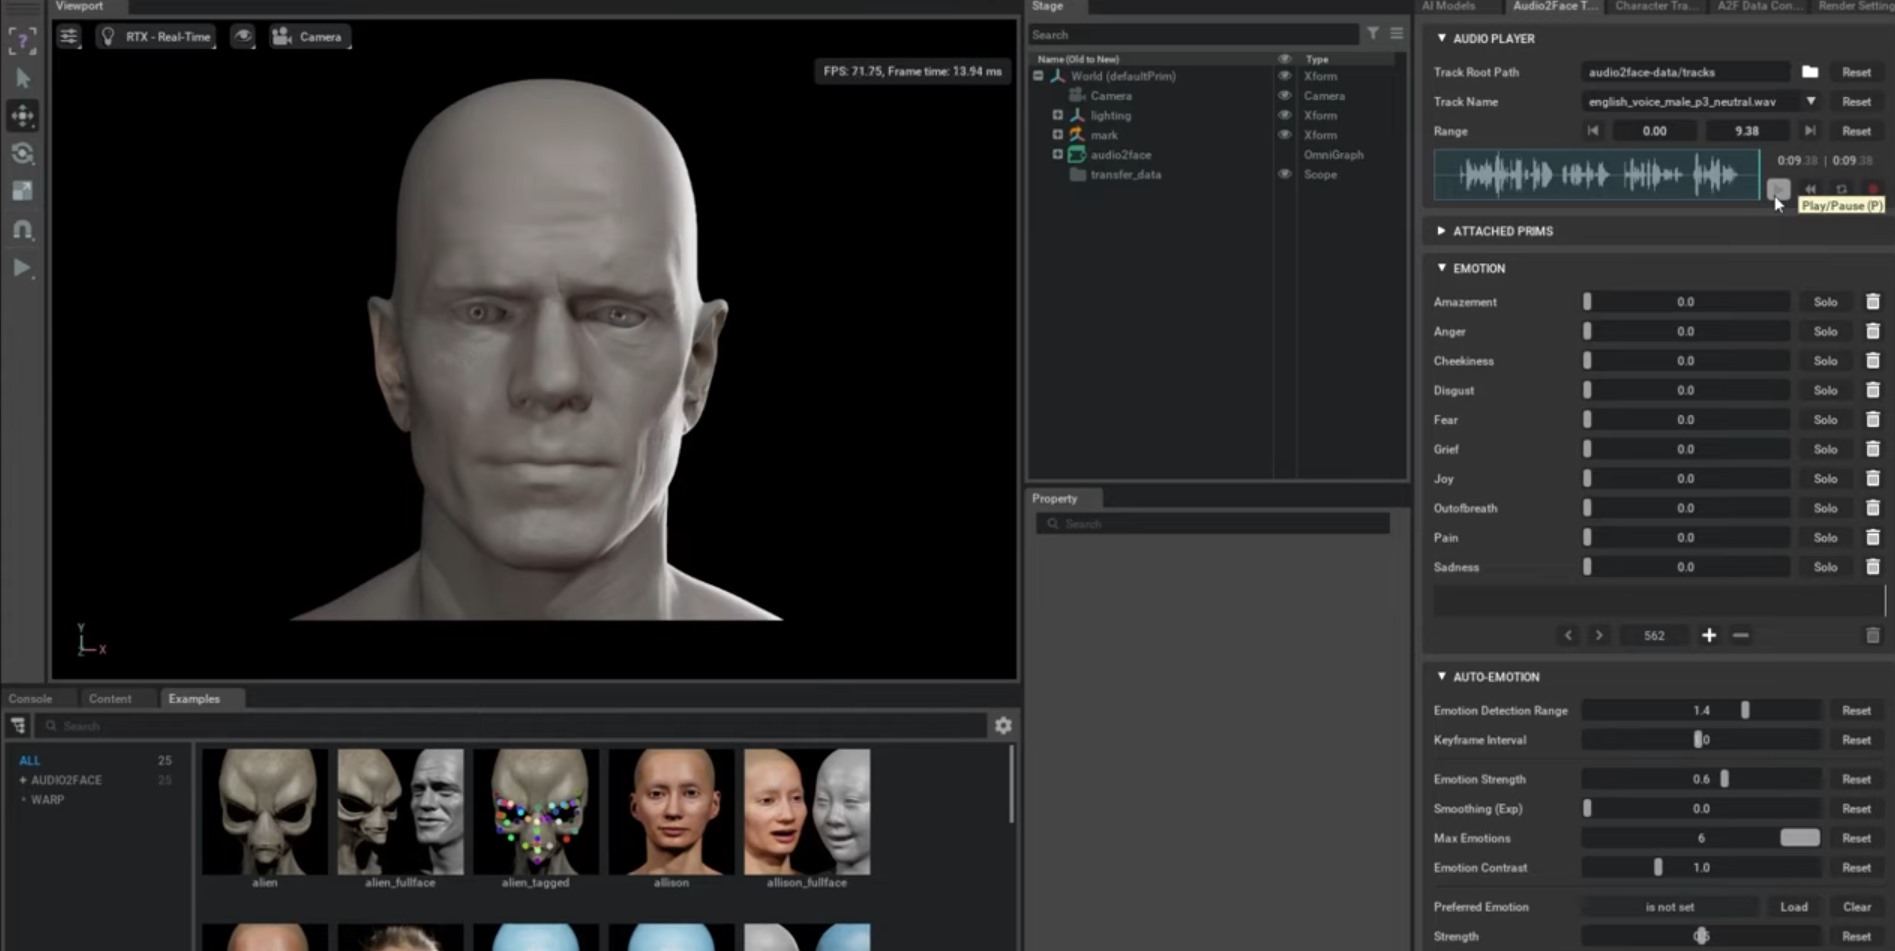Browse Track Root Path folder icon
Image resolution: width=1895 pixels, height=951 pixels.
coord(1810,72)
